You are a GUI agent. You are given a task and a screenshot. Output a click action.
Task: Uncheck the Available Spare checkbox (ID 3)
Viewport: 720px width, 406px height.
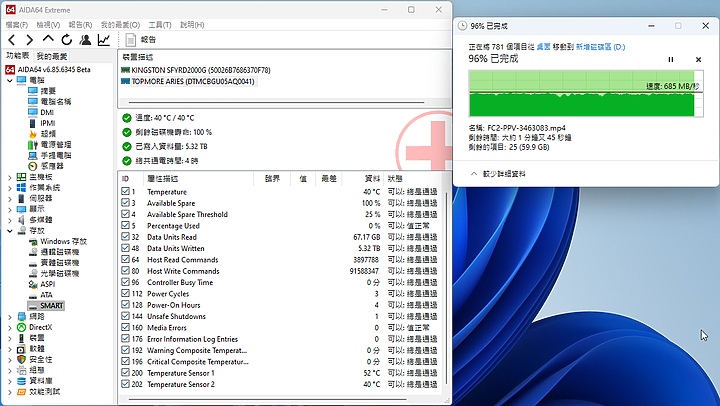click(125, 203)
